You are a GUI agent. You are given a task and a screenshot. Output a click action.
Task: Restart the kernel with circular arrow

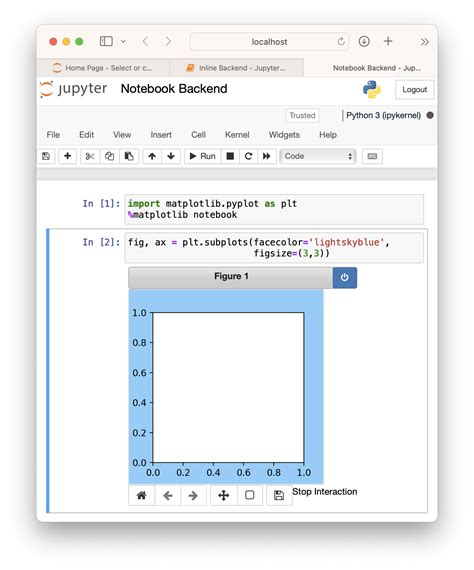248,156
